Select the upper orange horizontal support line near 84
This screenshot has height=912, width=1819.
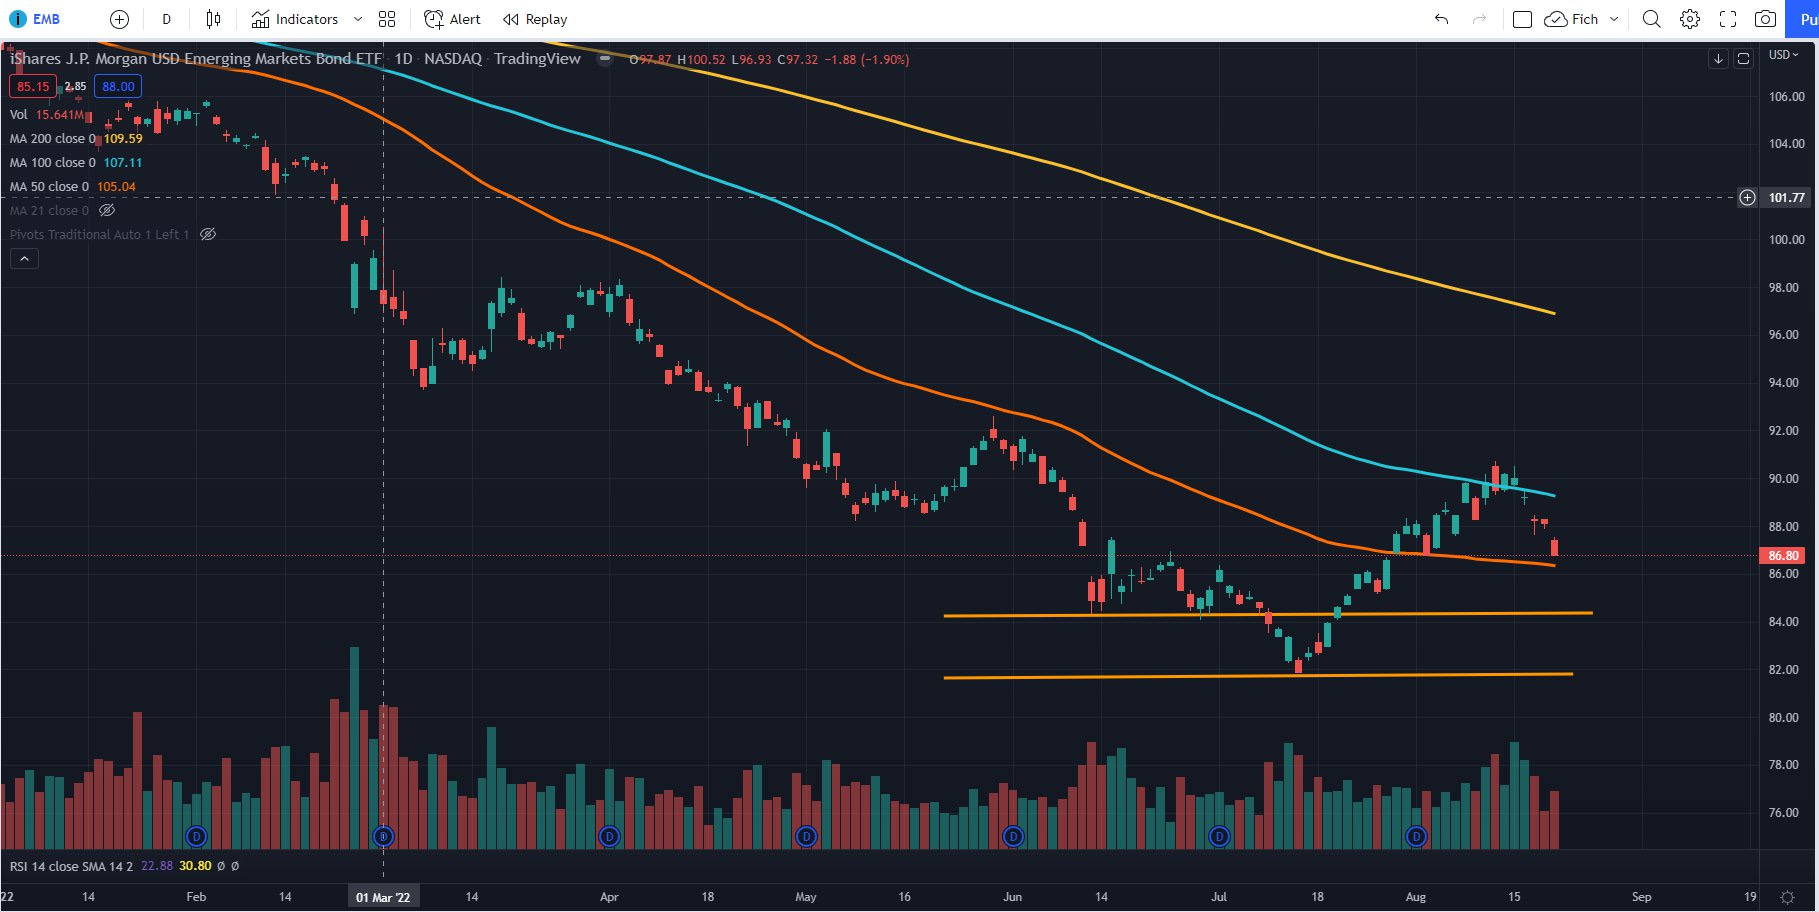click(x=1268, y=614)
